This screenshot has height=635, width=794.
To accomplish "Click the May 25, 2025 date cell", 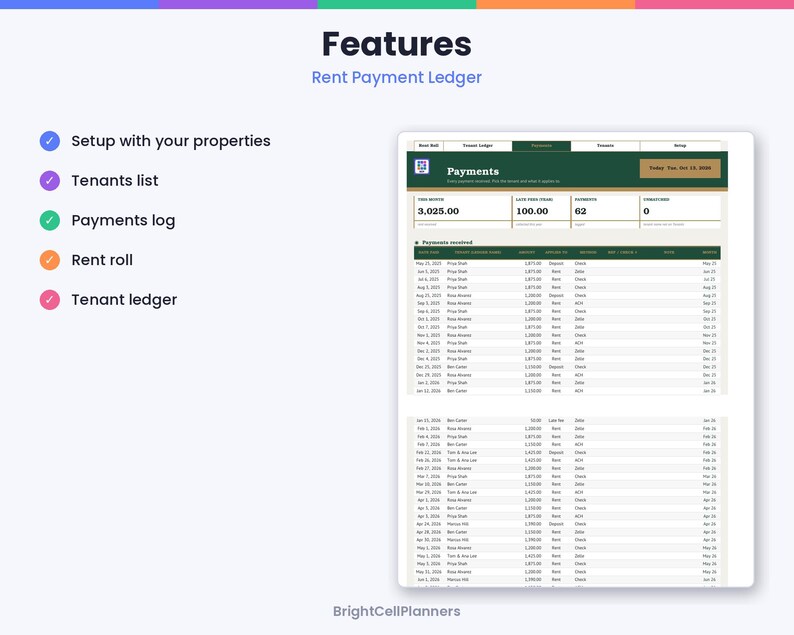I will [x=428, y=264].
